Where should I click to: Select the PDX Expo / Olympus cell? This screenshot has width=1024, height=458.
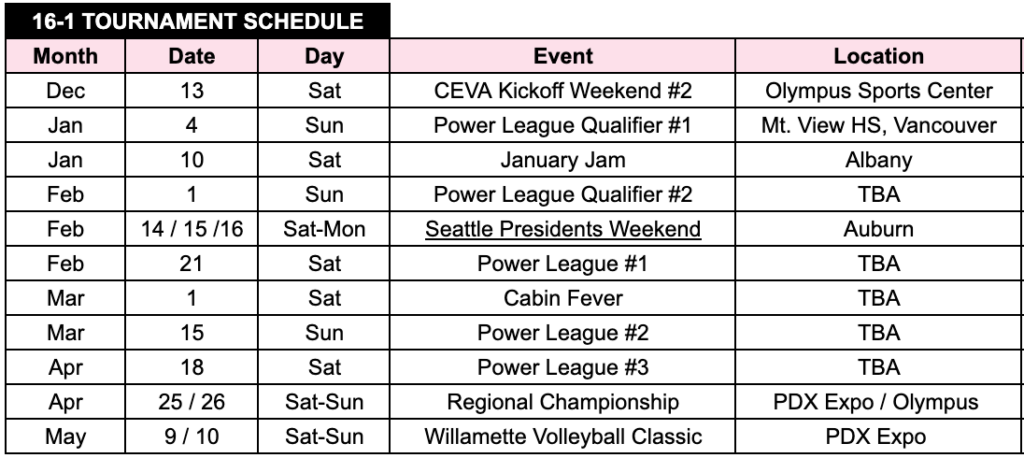(878, 402)
